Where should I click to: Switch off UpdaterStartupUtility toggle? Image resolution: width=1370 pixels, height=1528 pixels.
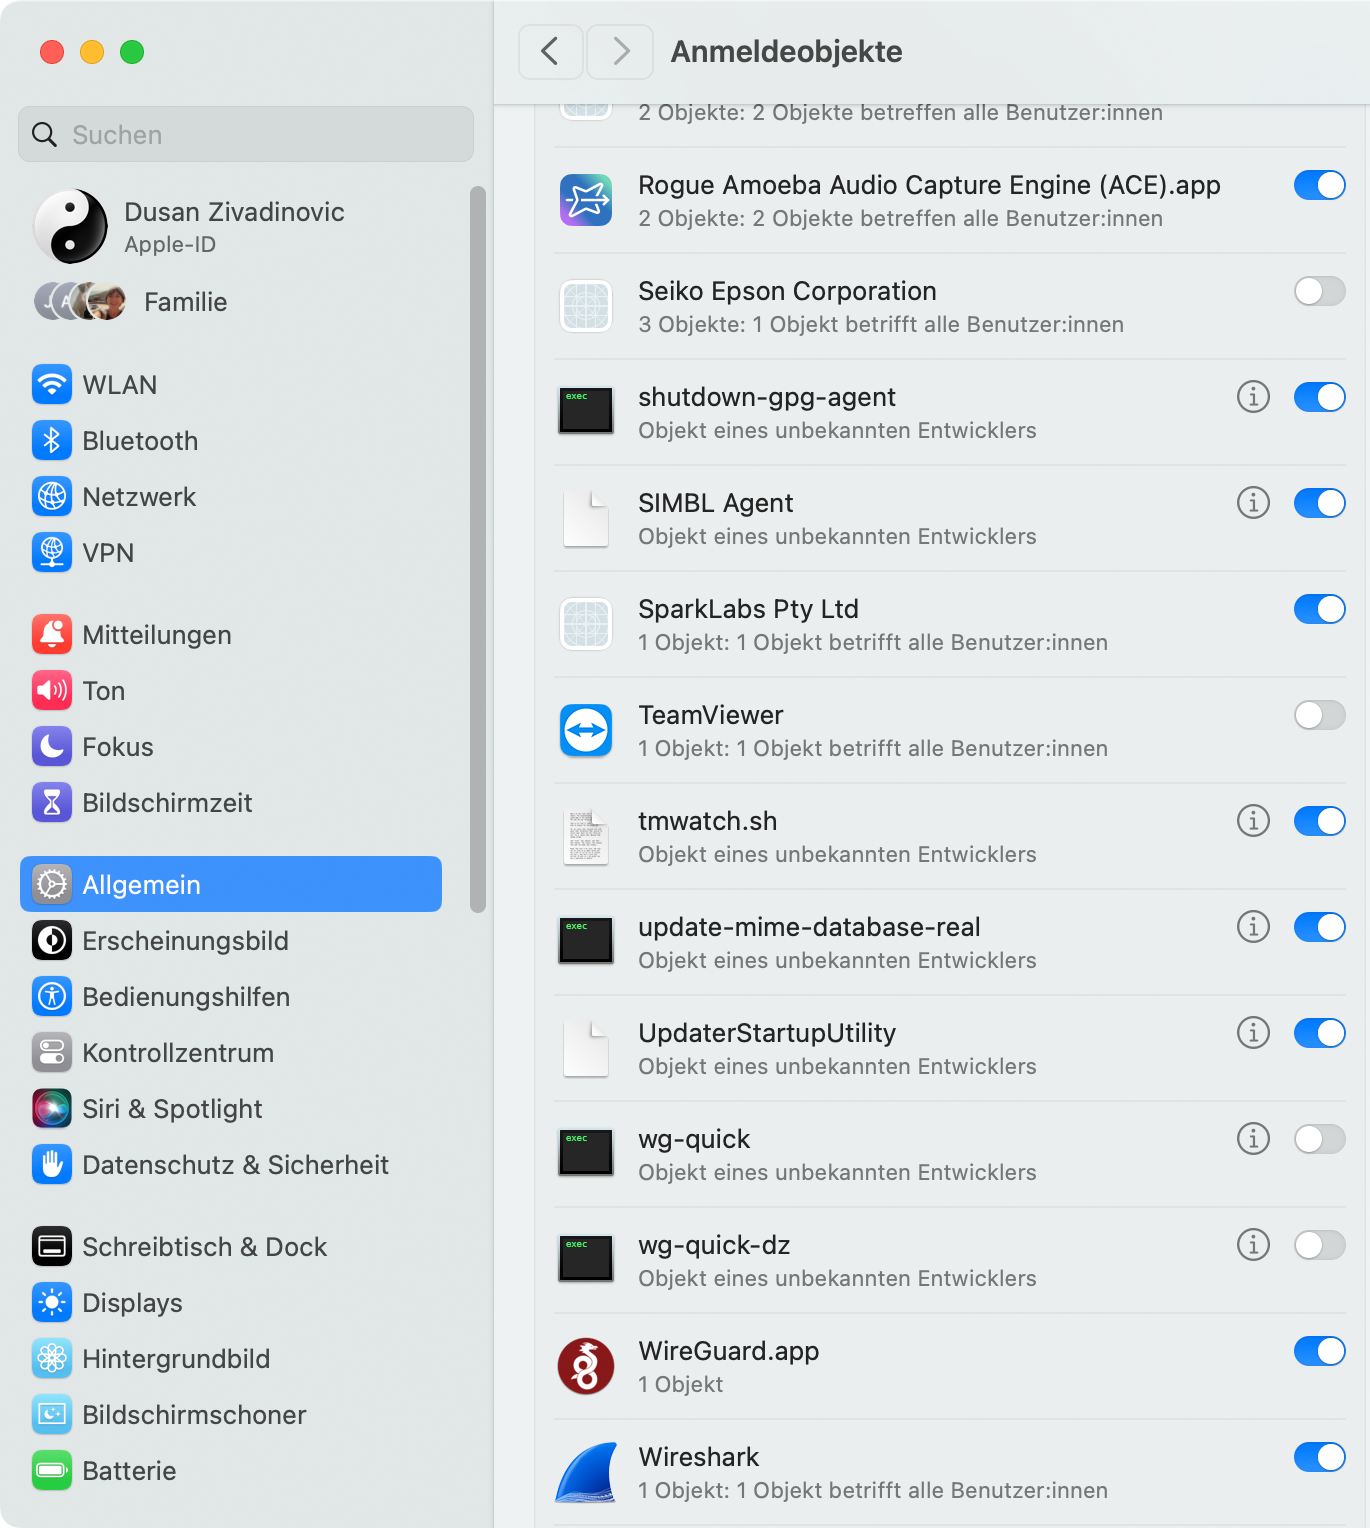(1320, 1033)
